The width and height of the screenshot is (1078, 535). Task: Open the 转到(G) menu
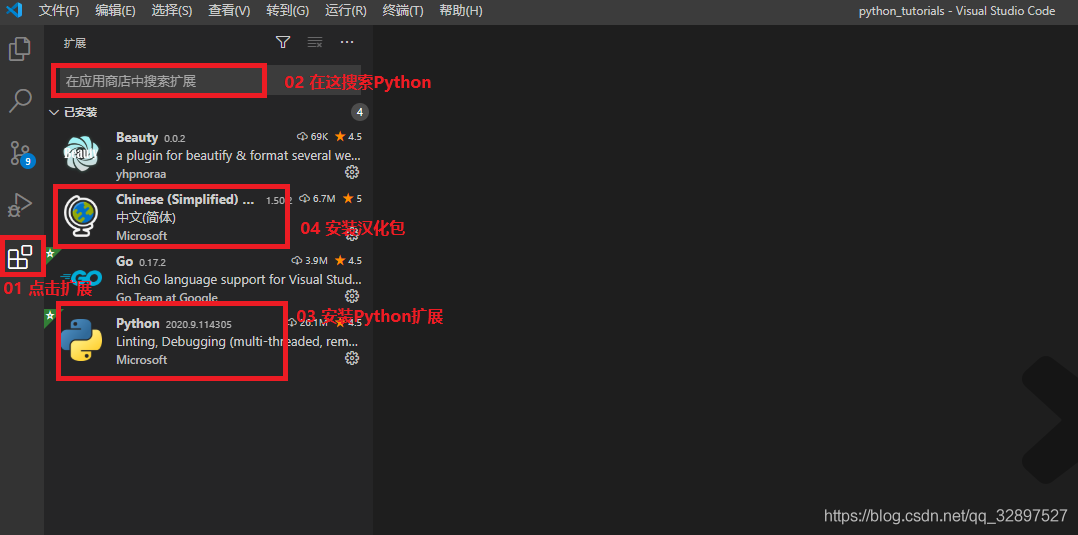(x=287, y=11)
